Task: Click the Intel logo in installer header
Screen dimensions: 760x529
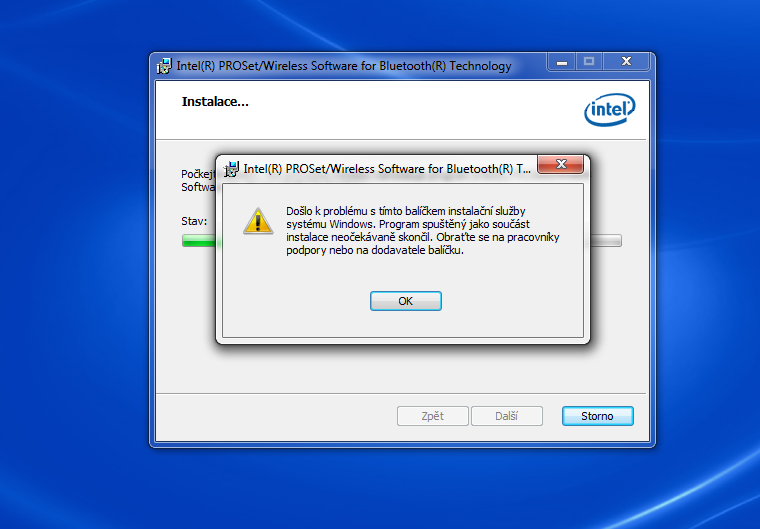Action: (609, 110)
